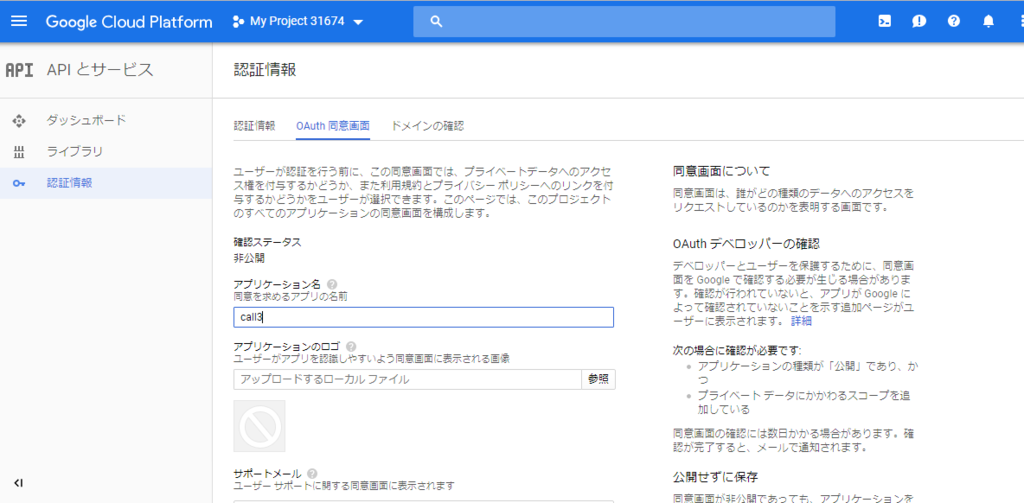Open ダッシュボード in the sidebar
The width and height of the screenshot is (1024, 503).
pyautogui.click(x=86, y=120)
